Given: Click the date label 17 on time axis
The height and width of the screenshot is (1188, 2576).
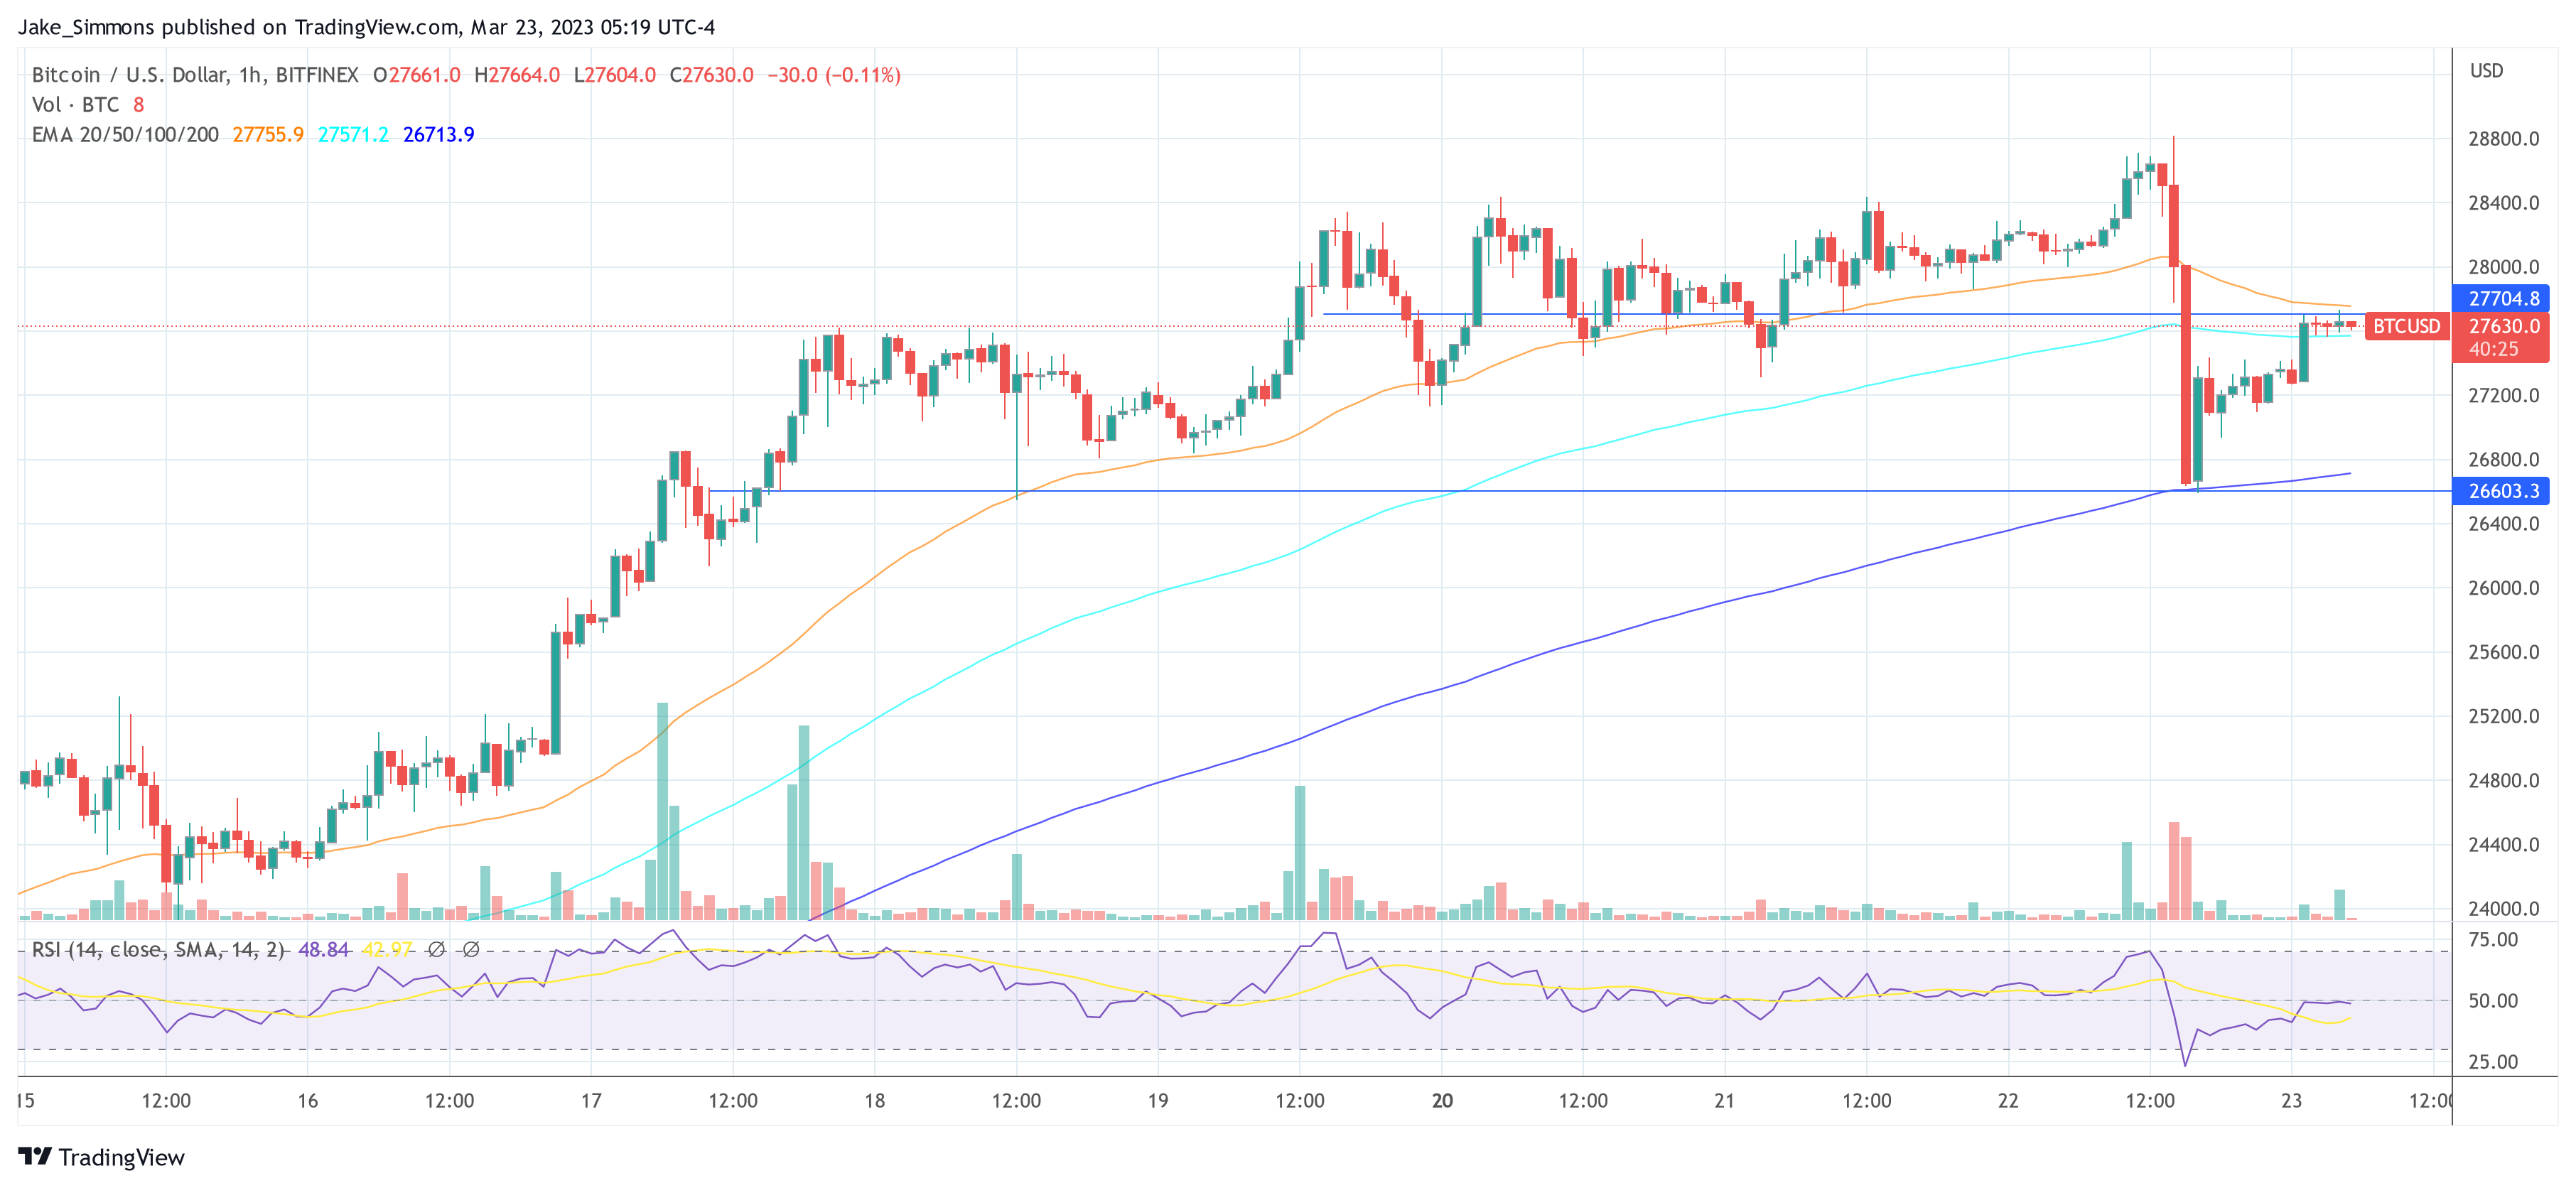Looking at the screenshot, I should point(591,1101).
